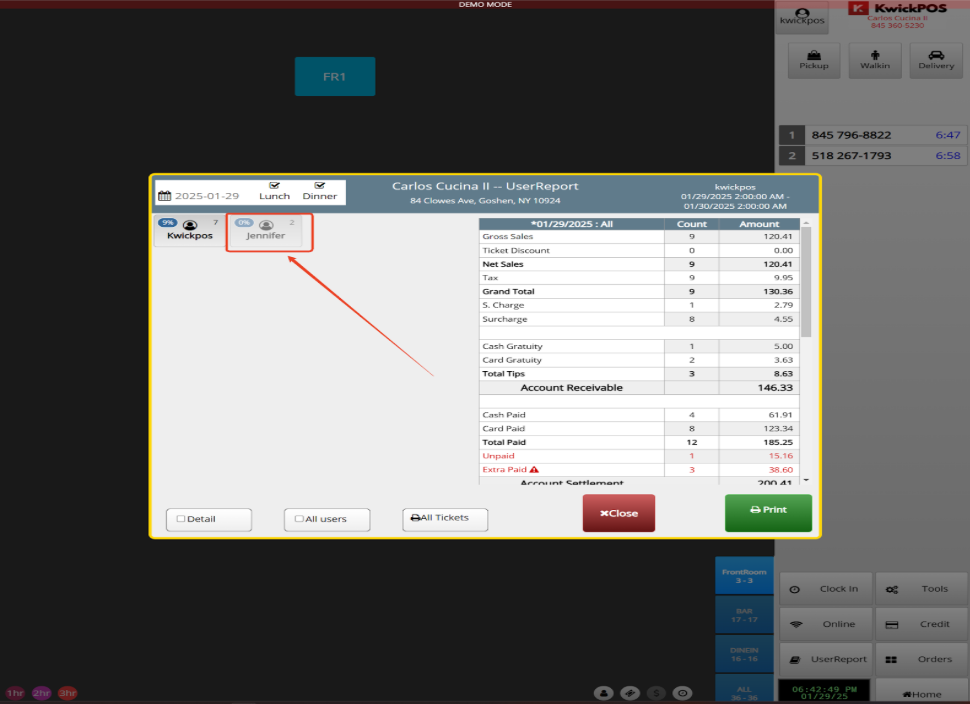This screenshot has height=704, width=970.
Task: Switch to the BAR 17-17 tab
Action: point(744,615)
